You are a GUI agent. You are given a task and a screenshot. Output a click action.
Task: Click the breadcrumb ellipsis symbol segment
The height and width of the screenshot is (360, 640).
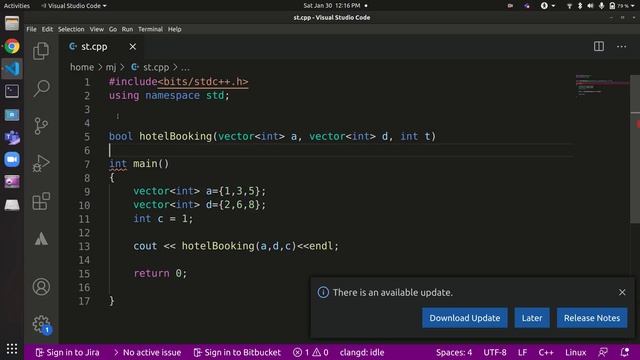185,67
